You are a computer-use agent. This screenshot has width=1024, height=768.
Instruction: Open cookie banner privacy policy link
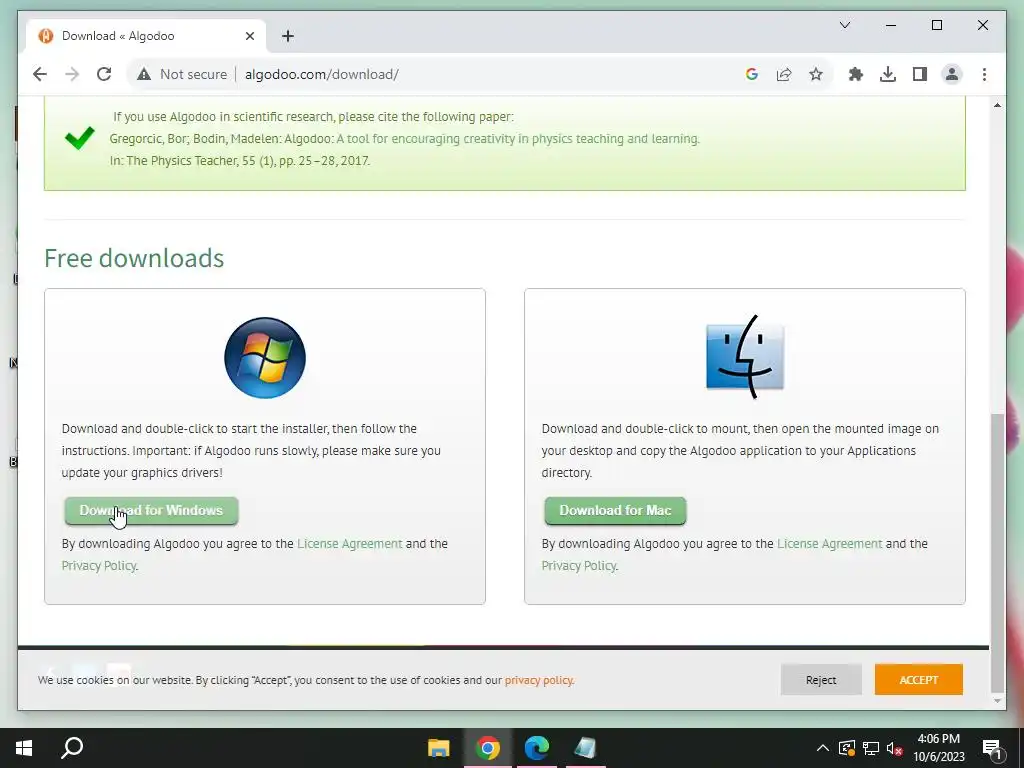(539, 680)
